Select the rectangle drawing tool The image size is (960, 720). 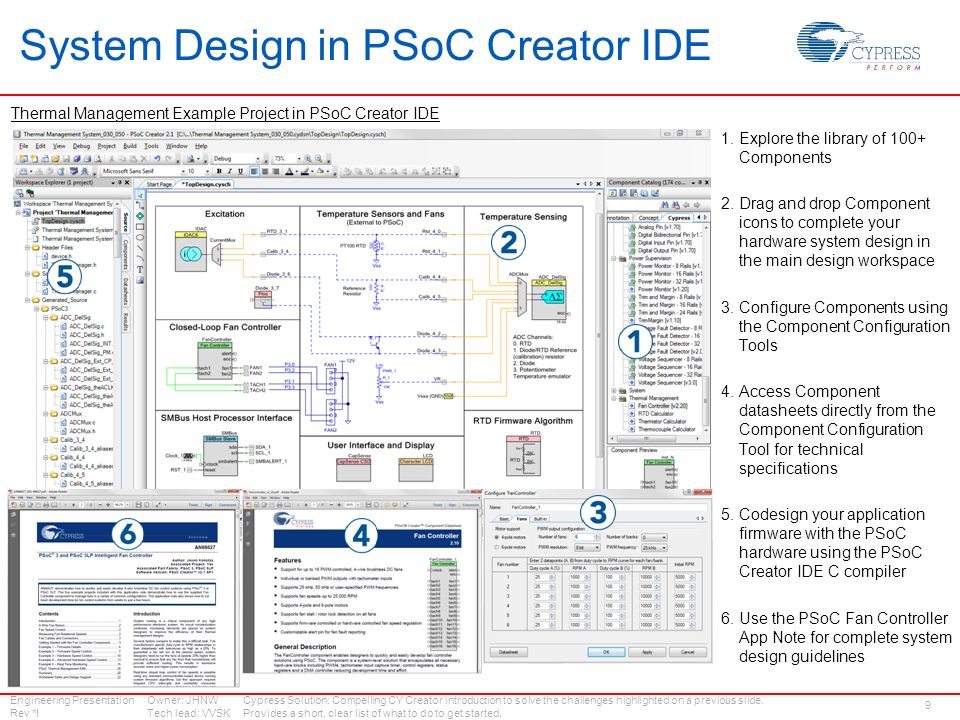click(140, 227)
